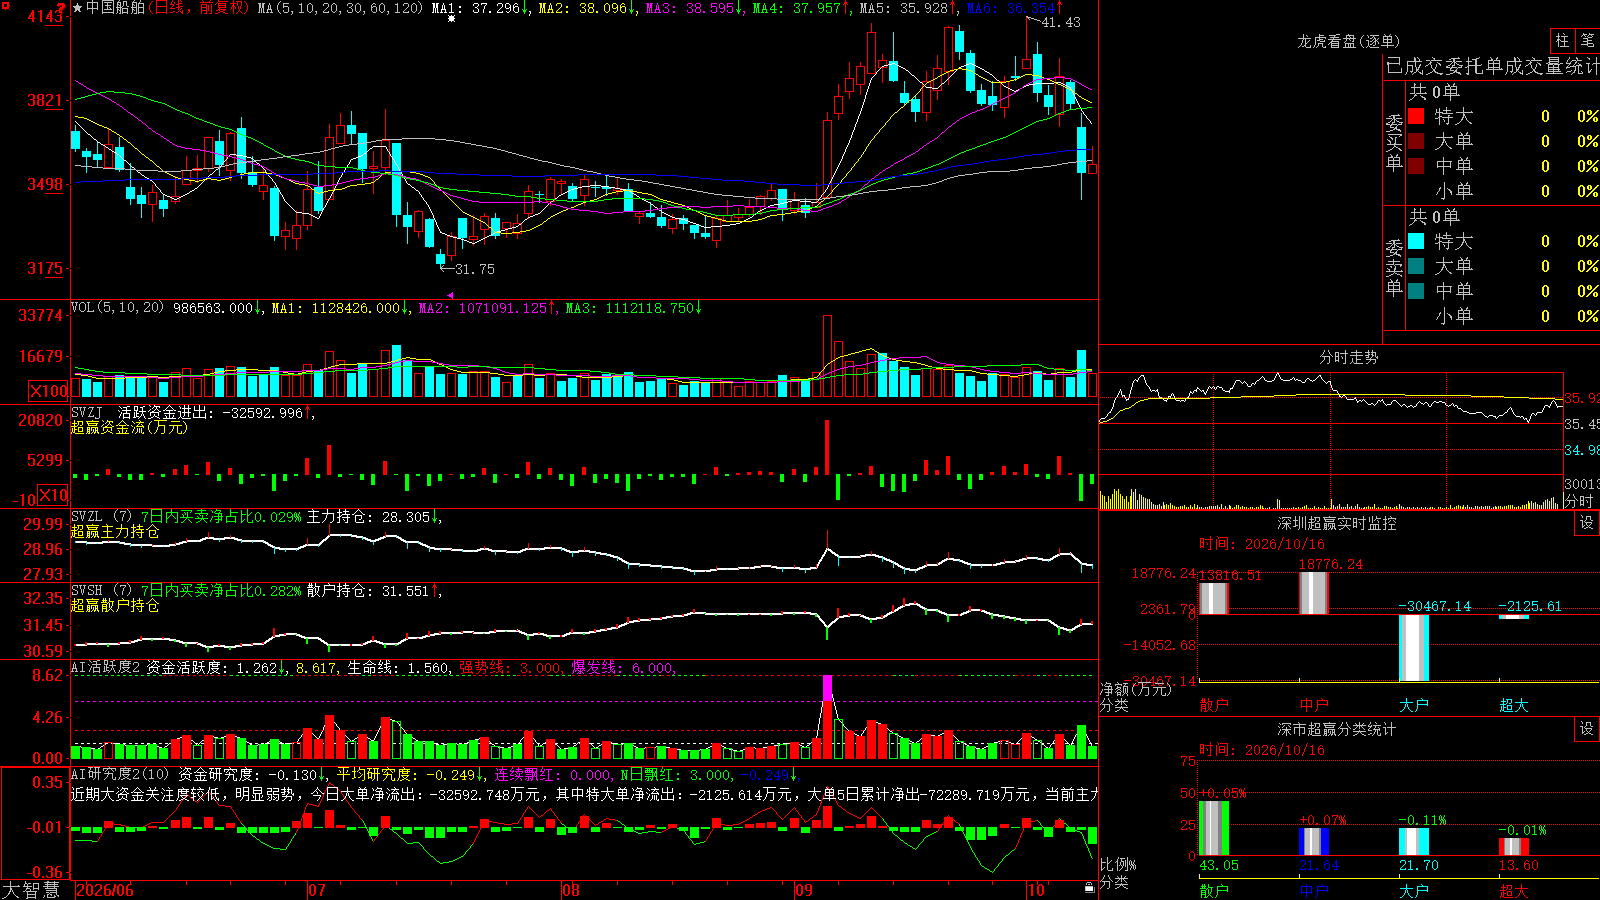Click the 大智慧 logo label
The width and height of the screenshot is (1600, 900).
point(31,890)
